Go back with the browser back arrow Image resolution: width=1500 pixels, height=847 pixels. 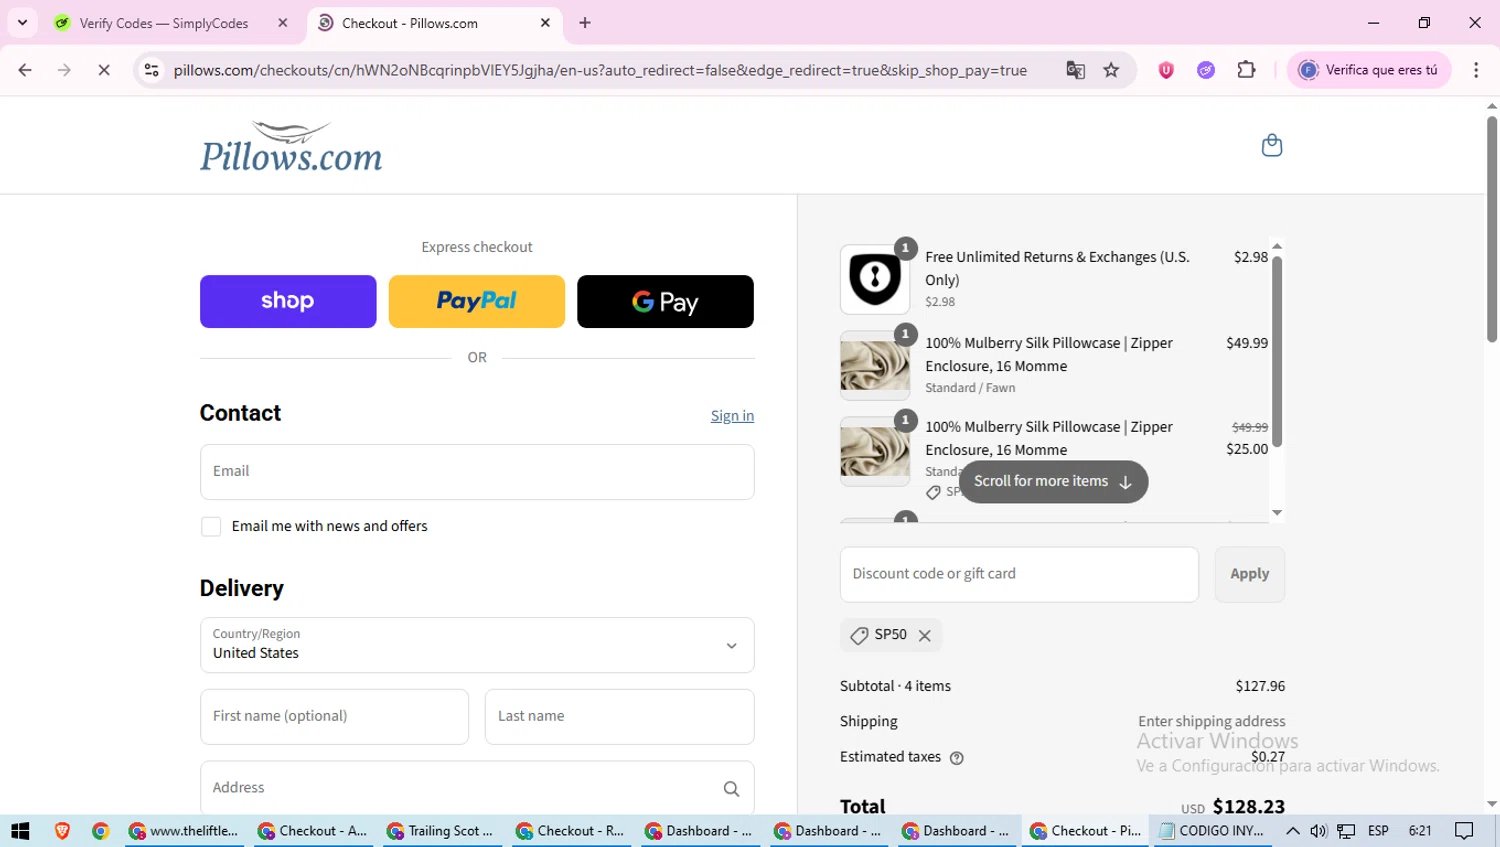click(25, 70)
